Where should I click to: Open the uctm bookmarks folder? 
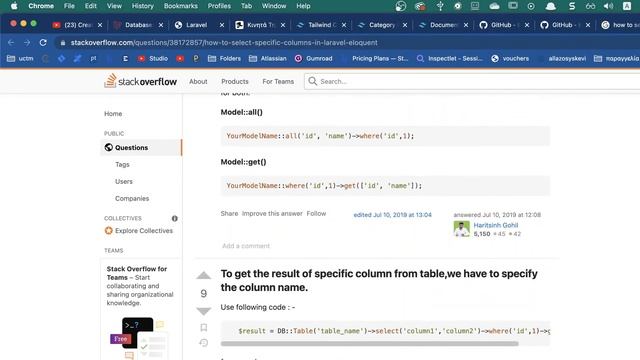(x=20, y=58)
